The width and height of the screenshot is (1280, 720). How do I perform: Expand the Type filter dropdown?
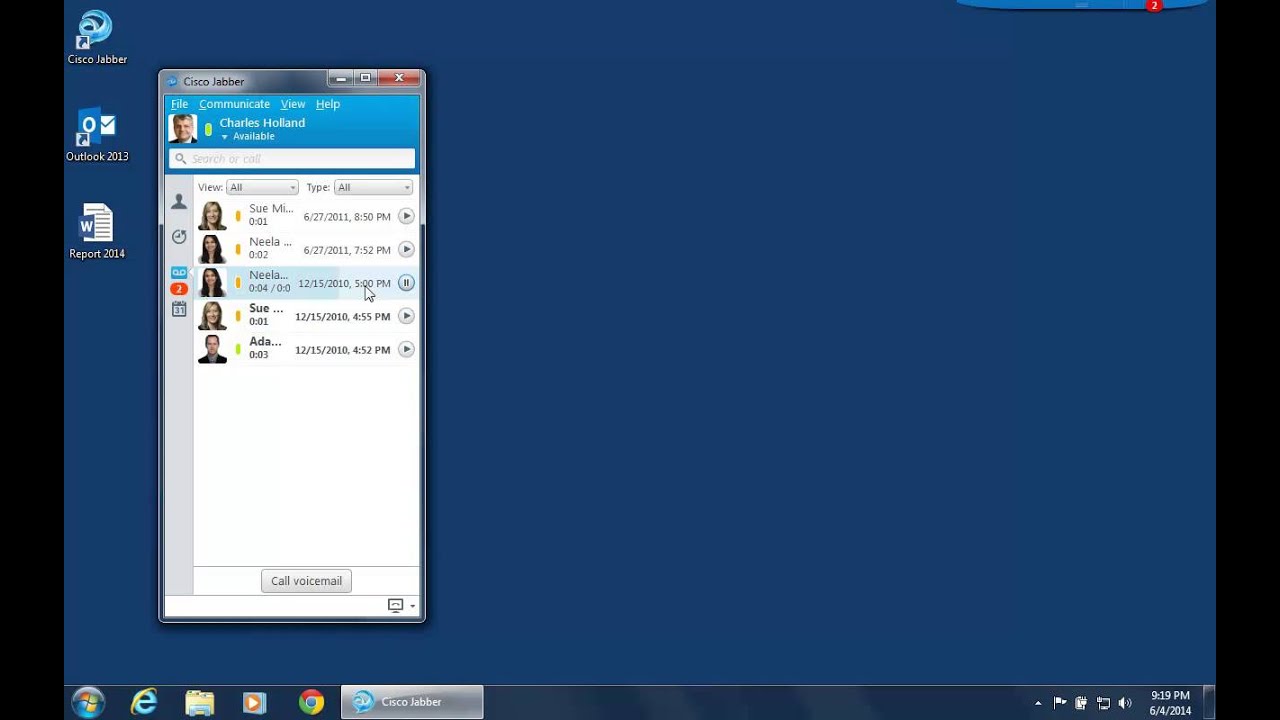(x=373, y=187)
